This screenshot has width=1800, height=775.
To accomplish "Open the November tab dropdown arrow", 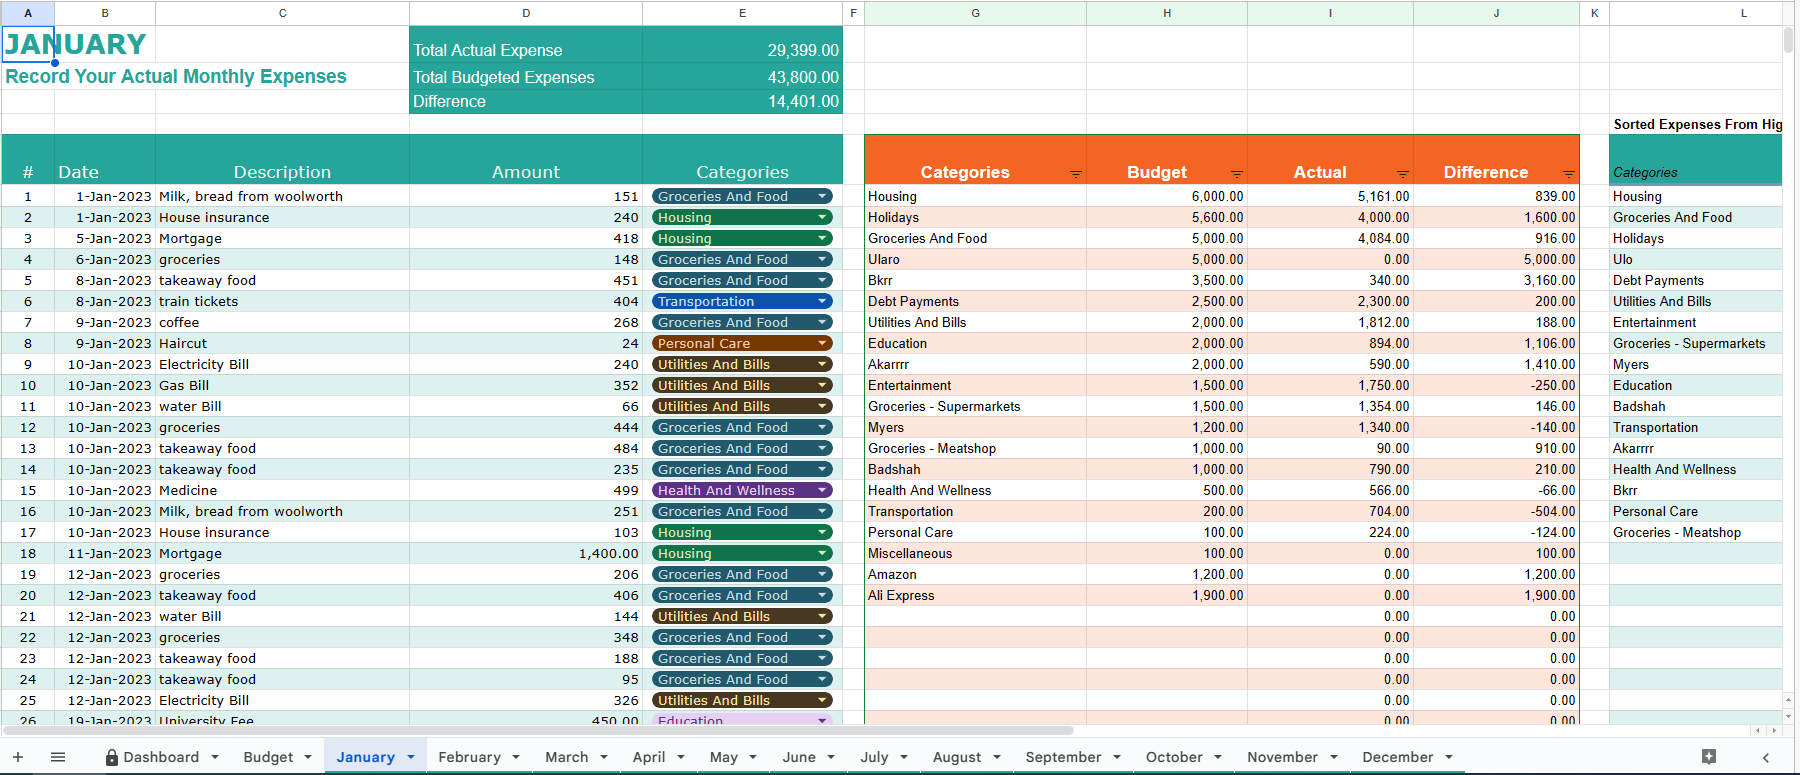I will coord(1333,757).
